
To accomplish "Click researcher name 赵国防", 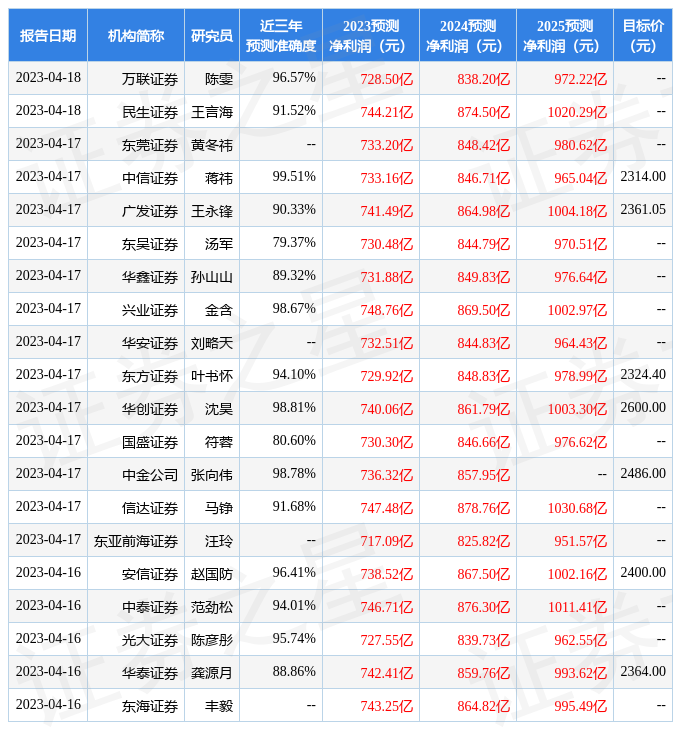I will coord(212,574).
